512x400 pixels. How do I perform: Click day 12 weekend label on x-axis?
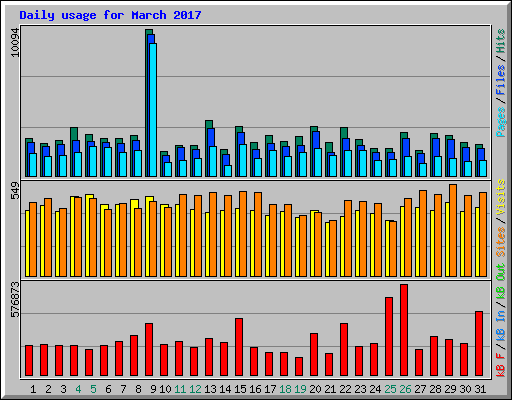pyautogui.click(x=195, y=389)
